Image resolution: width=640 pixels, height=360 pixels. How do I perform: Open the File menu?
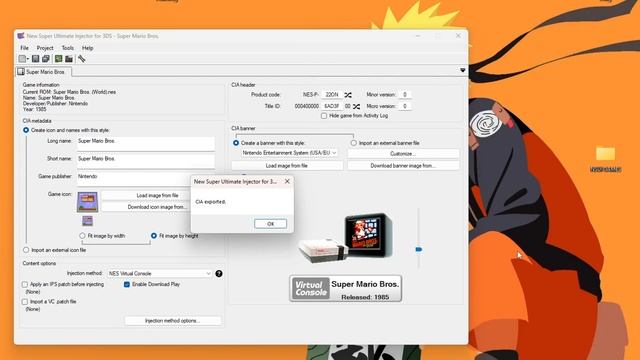(24, 48)
